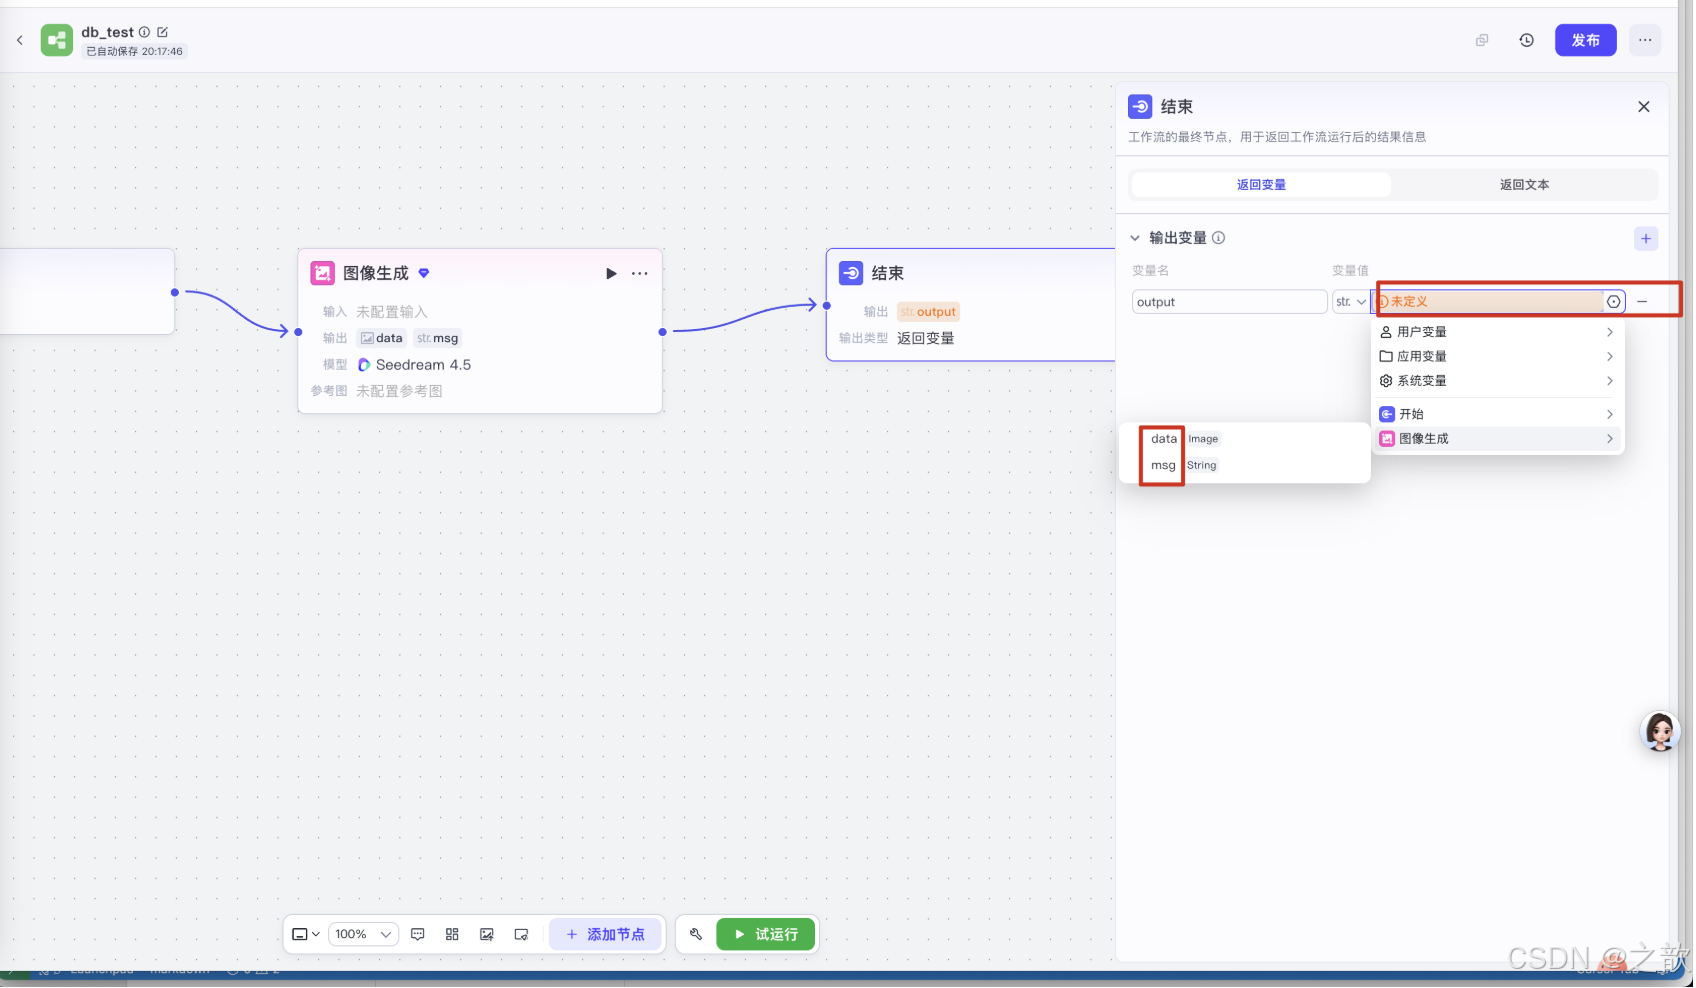Run the 图像生成 node with play icon
1696x988 pixels.
611,274
